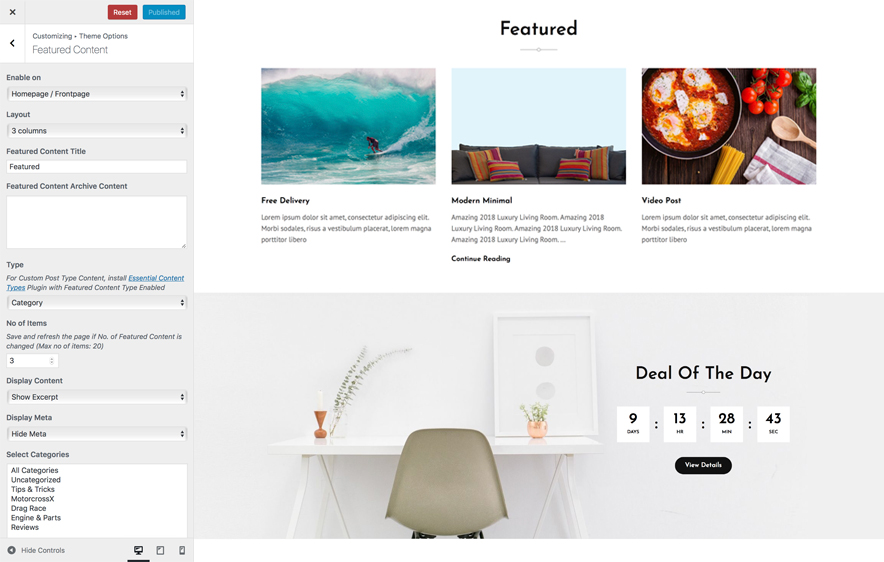Open the Essential Content Types plugin link
This screenshot has width=884, height=562.
pos(95,282)
